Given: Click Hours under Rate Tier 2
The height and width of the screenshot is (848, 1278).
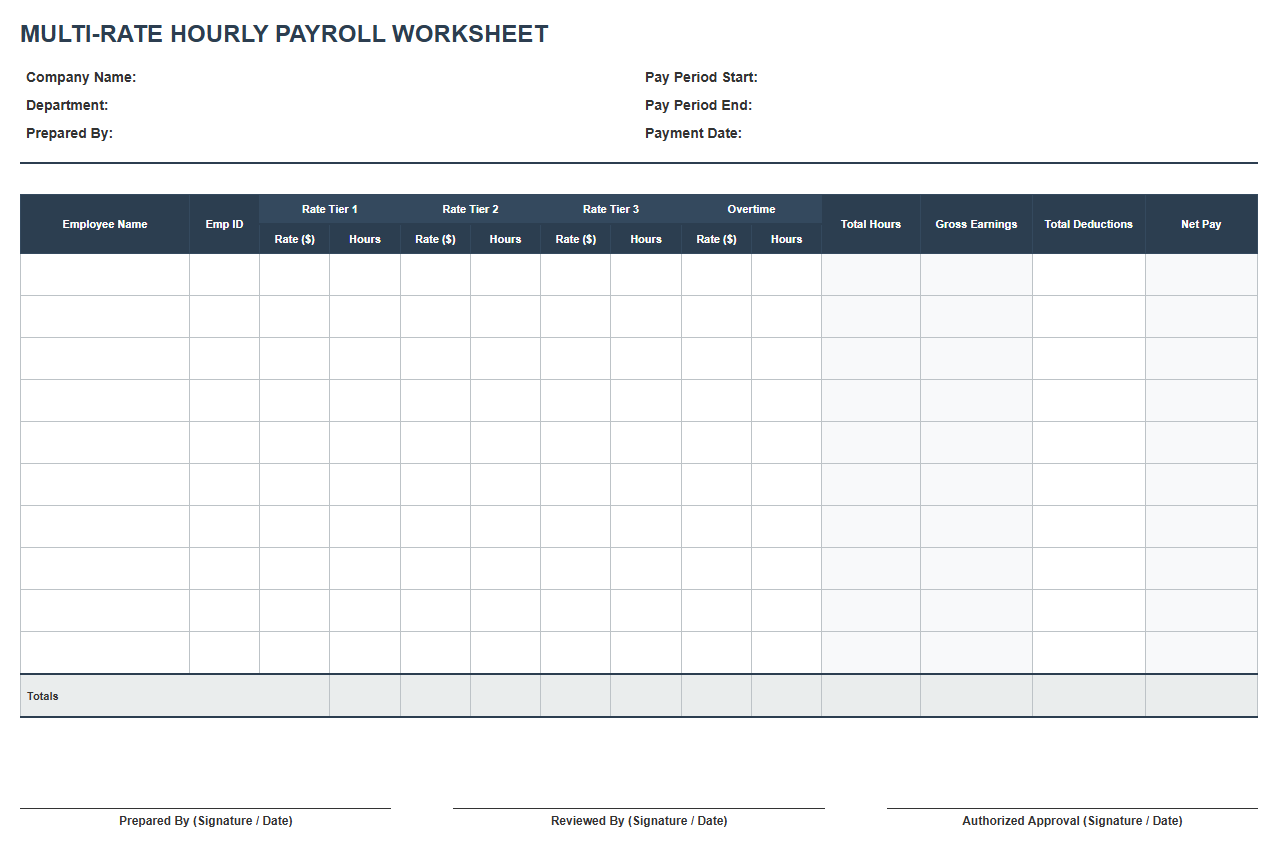Looking at the screenshot, I should coord(505,239).
